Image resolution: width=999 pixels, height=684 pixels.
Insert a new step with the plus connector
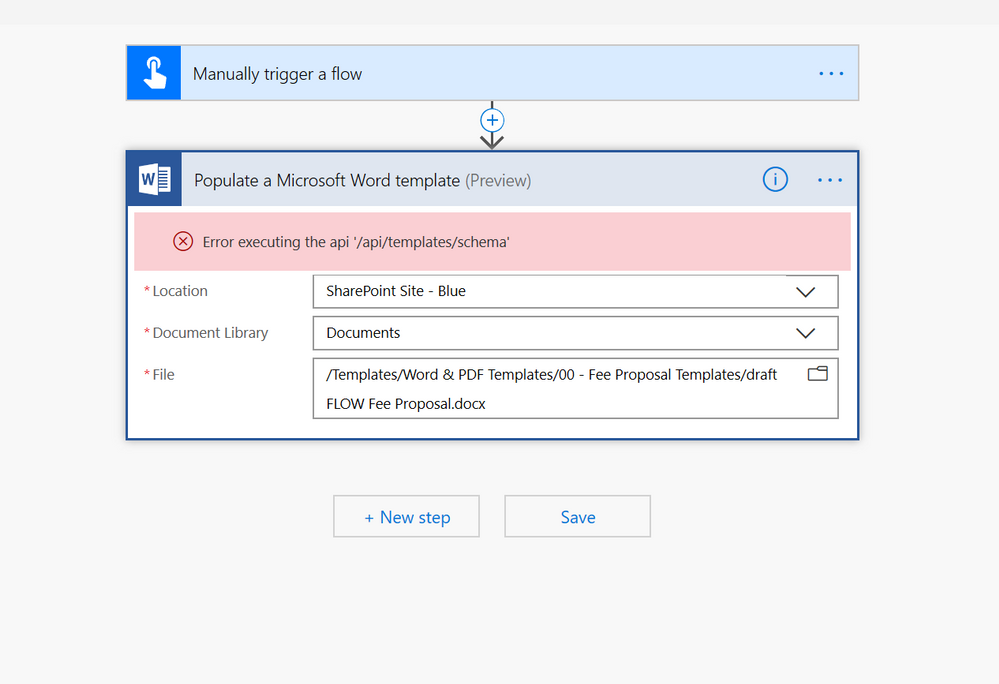(x=492, y=120)
